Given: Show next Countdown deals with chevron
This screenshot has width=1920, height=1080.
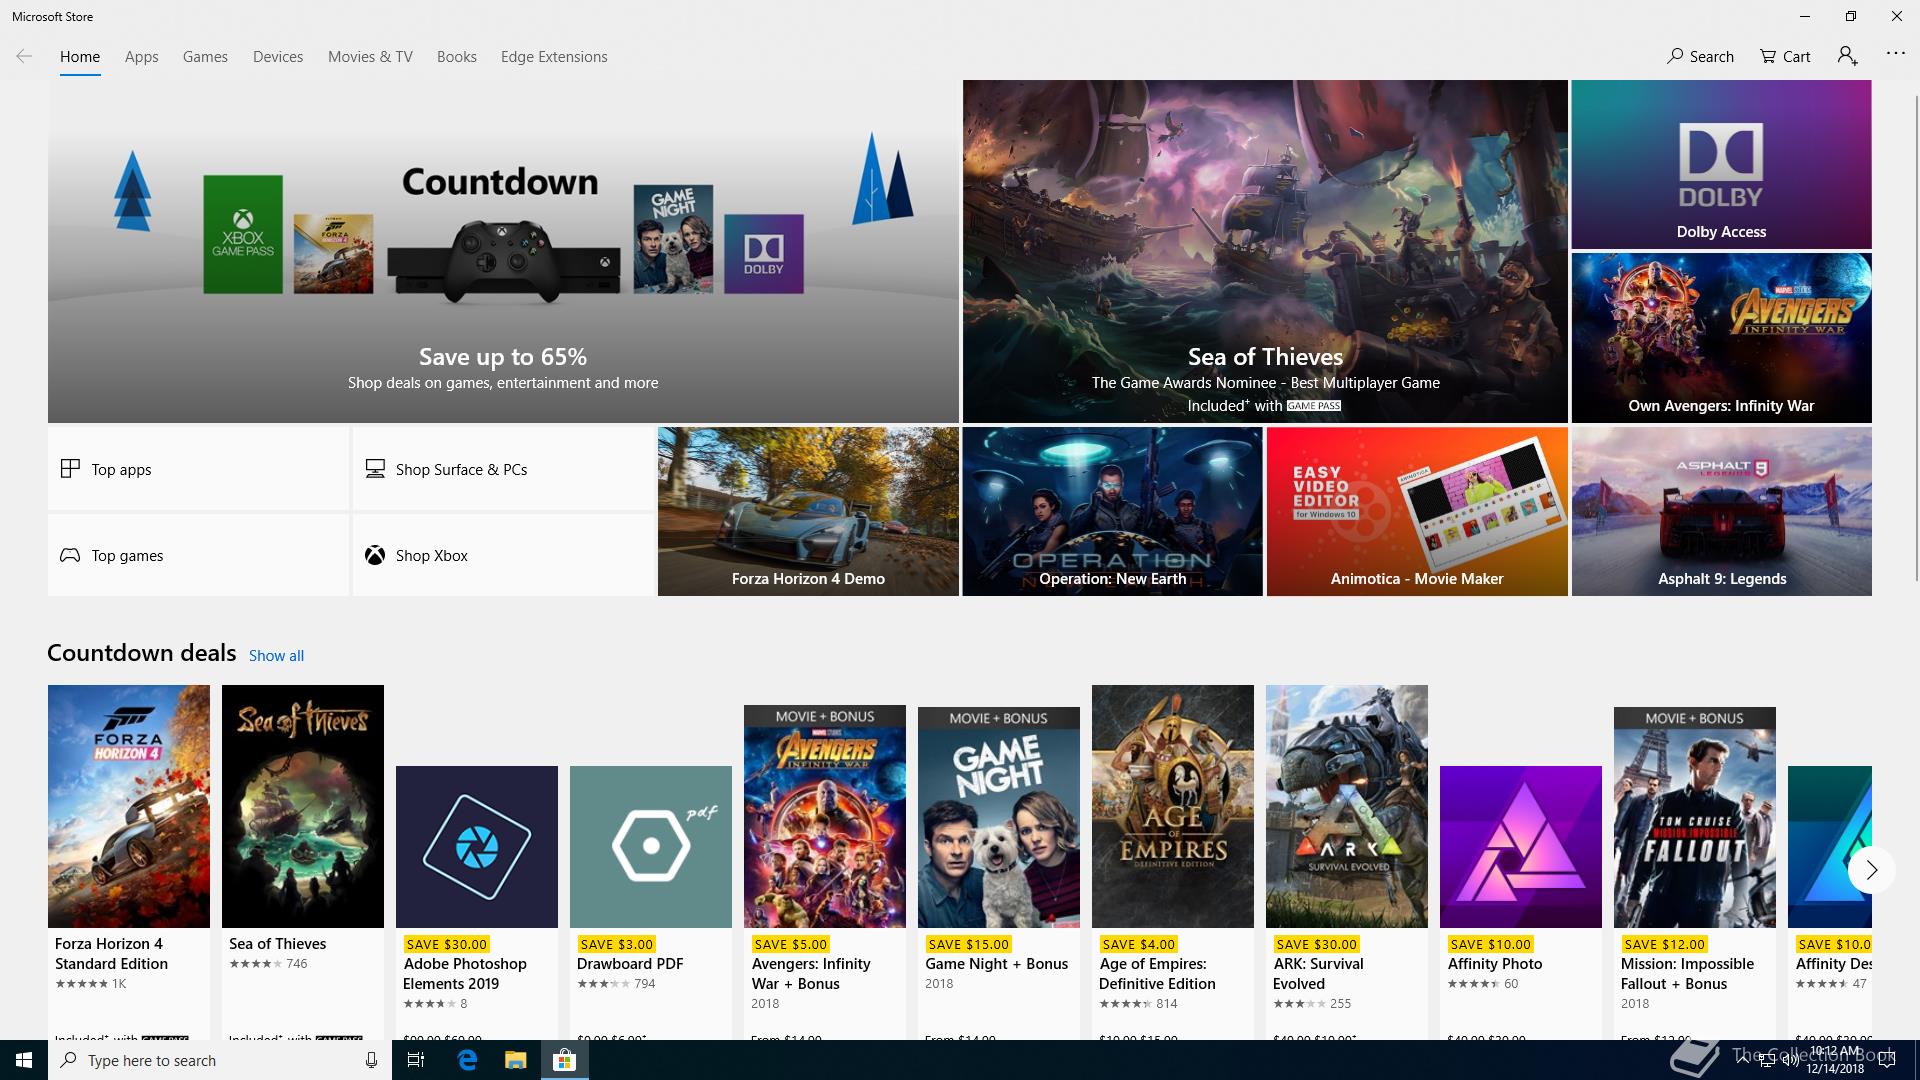Looking at the screenshot, I should (x=1871, y=870).
